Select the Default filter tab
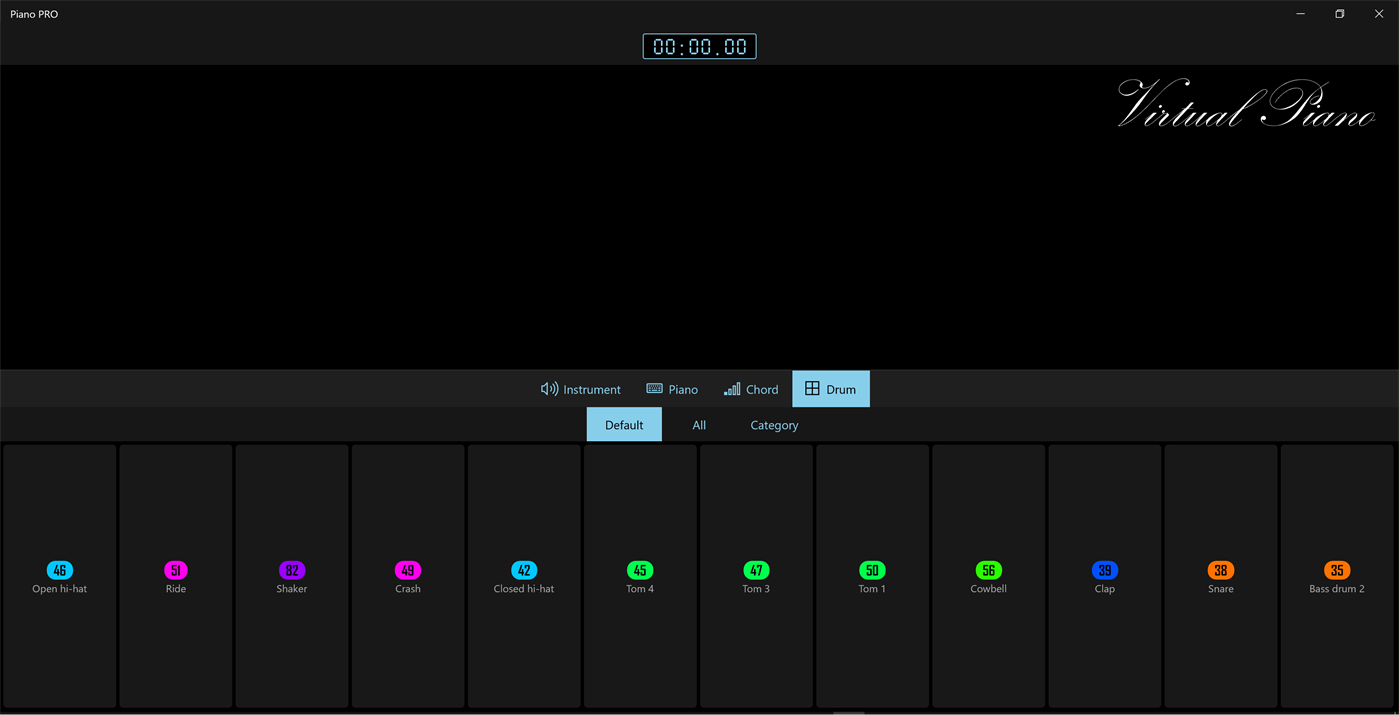 click(x=623, y=424)
